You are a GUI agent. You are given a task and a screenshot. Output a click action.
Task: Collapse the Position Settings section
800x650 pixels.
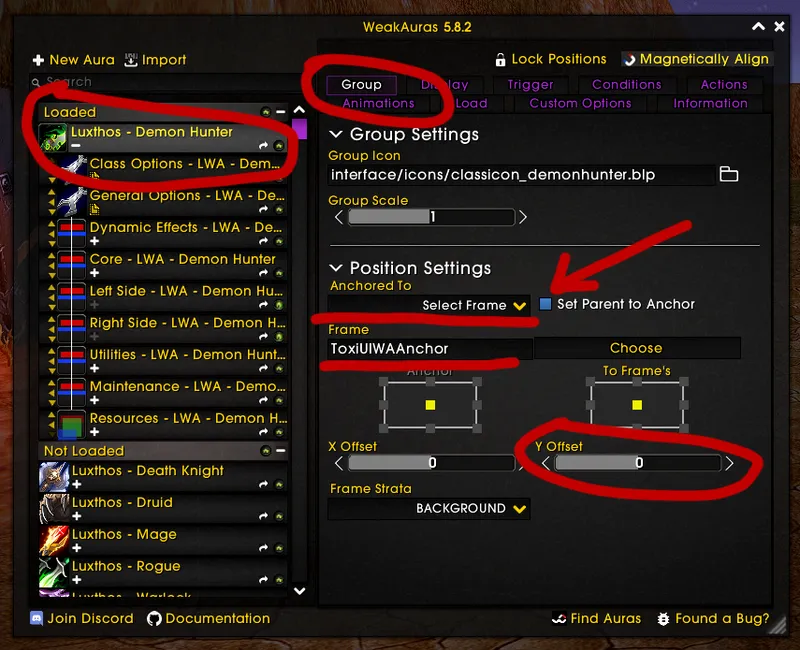[x=336, y=268]
